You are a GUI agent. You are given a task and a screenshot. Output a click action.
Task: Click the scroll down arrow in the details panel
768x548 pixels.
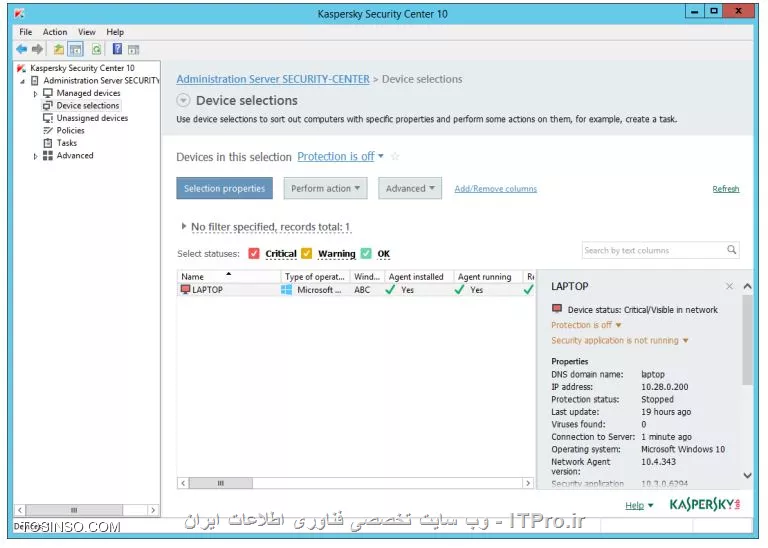click(747, 475)
